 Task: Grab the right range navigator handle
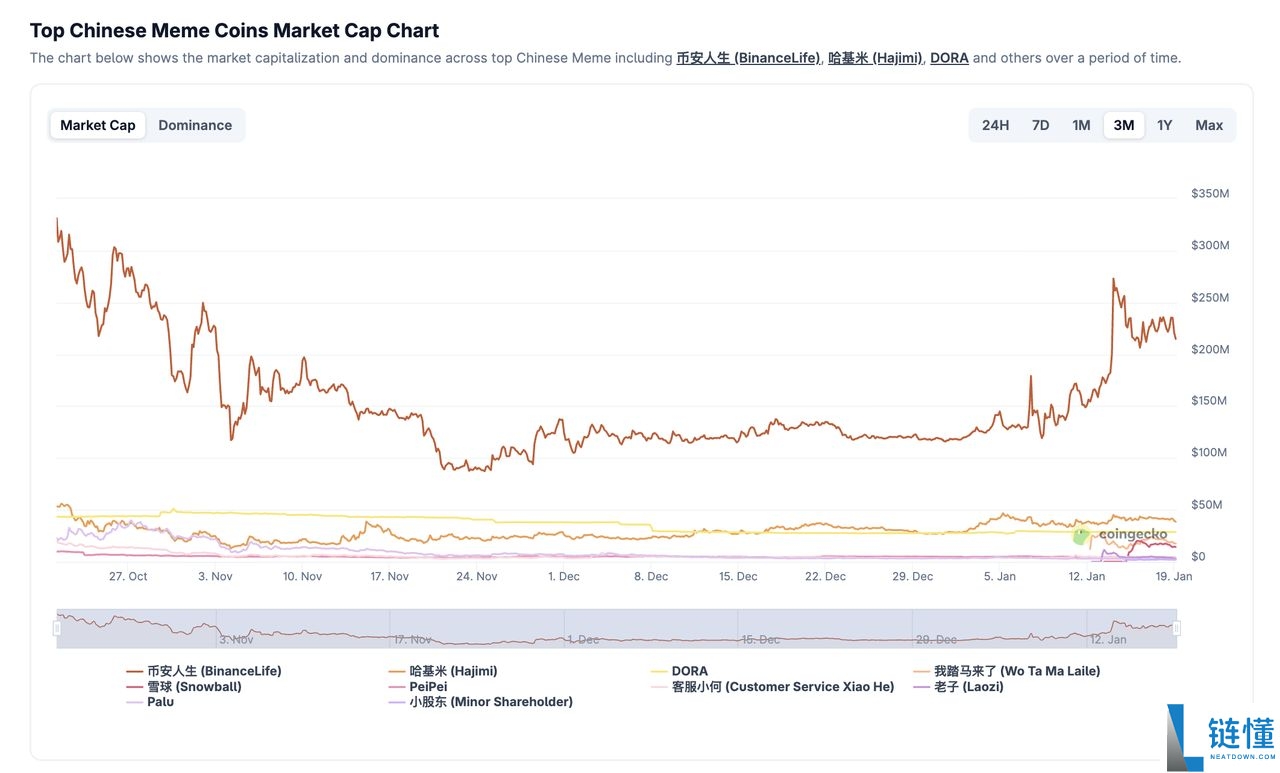pyautogui.click(x=1176, y=628)
